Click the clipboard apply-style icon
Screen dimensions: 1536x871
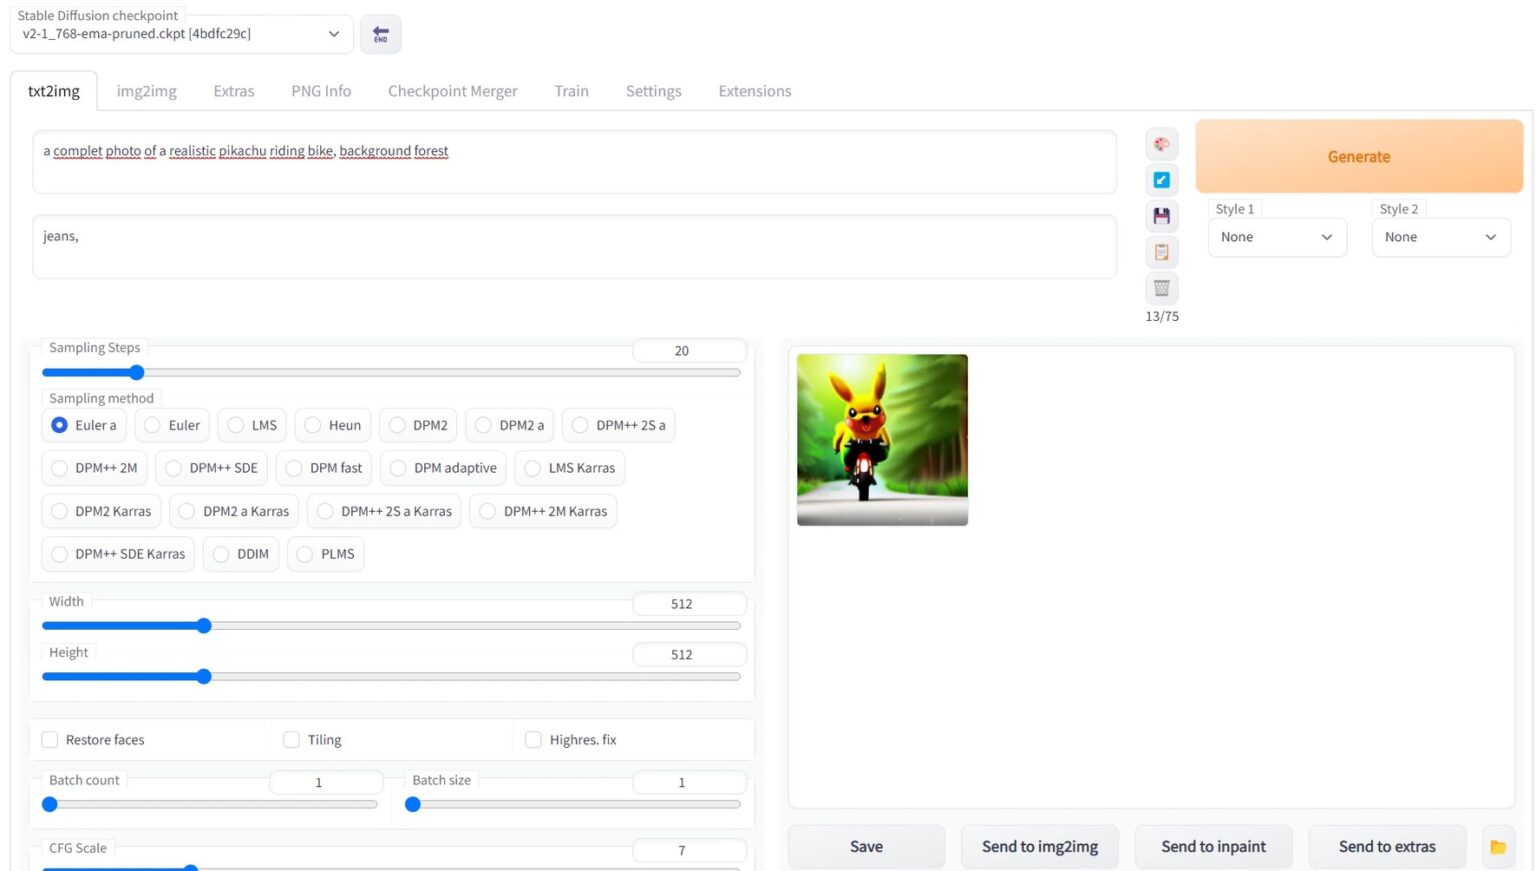tap(1161, 252)
